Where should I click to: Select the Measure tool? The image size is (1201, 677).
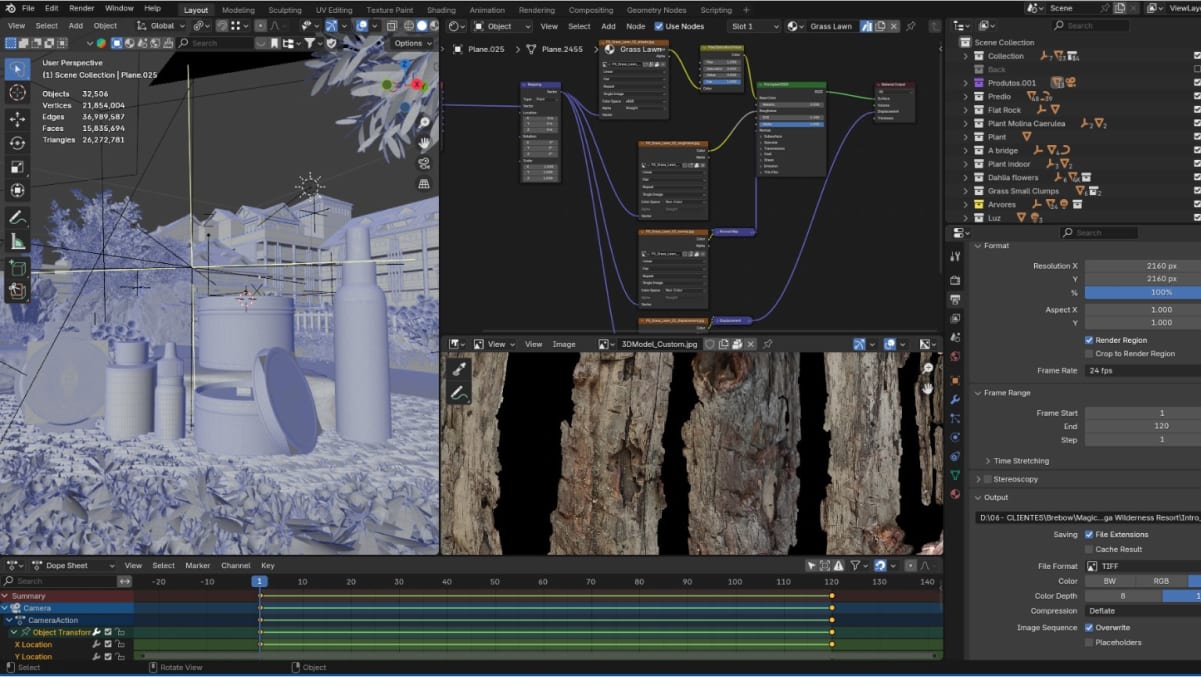click(x=17, y=242)
